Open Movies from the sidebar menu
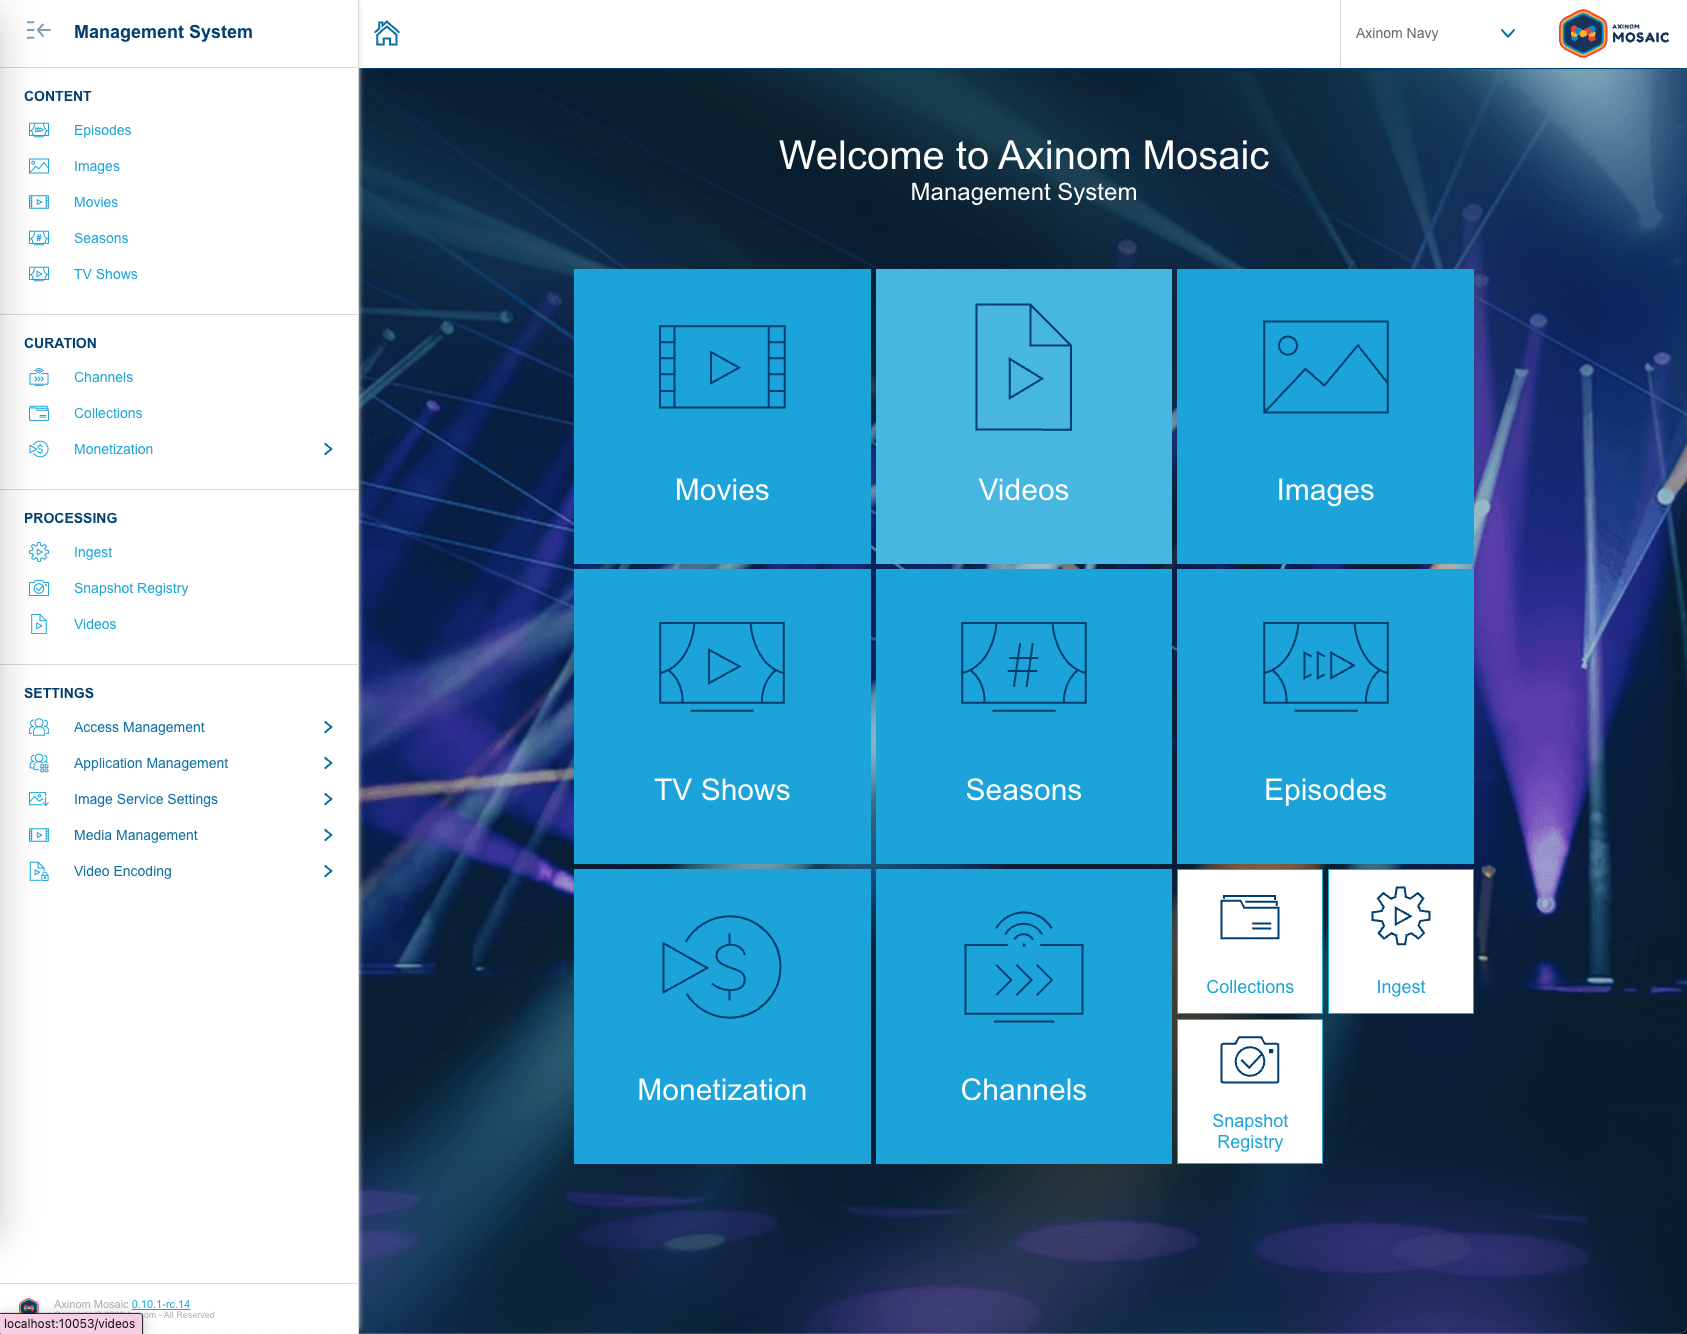This screenshot has height=1334, width=1687. tap(96, 202)
